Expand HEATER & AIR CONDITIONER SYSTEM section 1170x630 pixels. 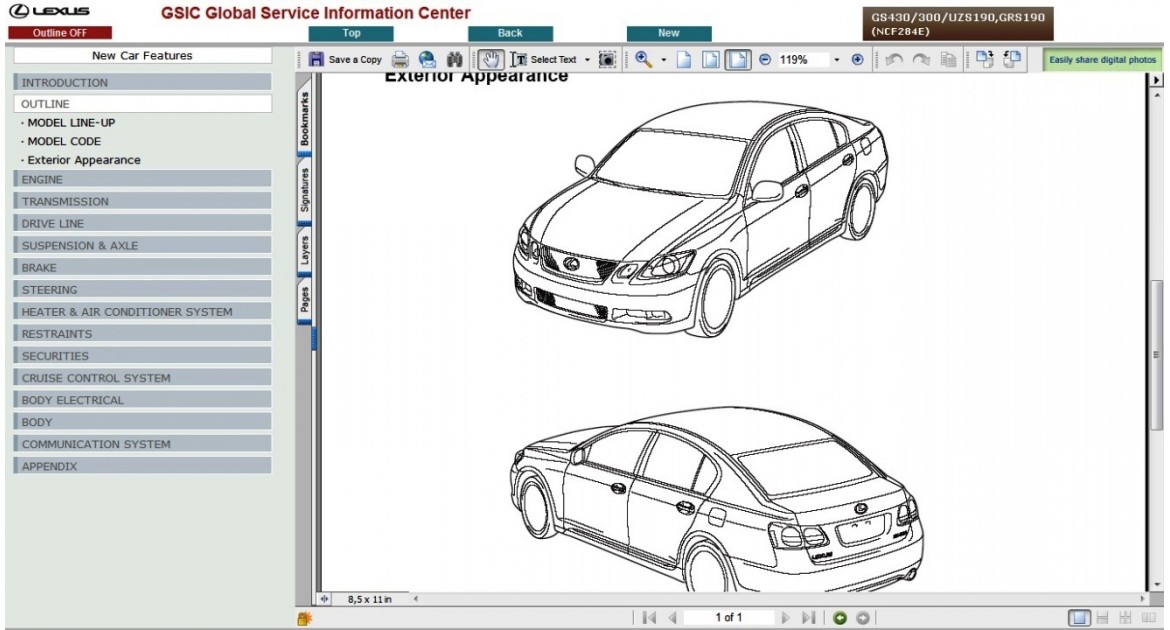(x=142, y=311)
